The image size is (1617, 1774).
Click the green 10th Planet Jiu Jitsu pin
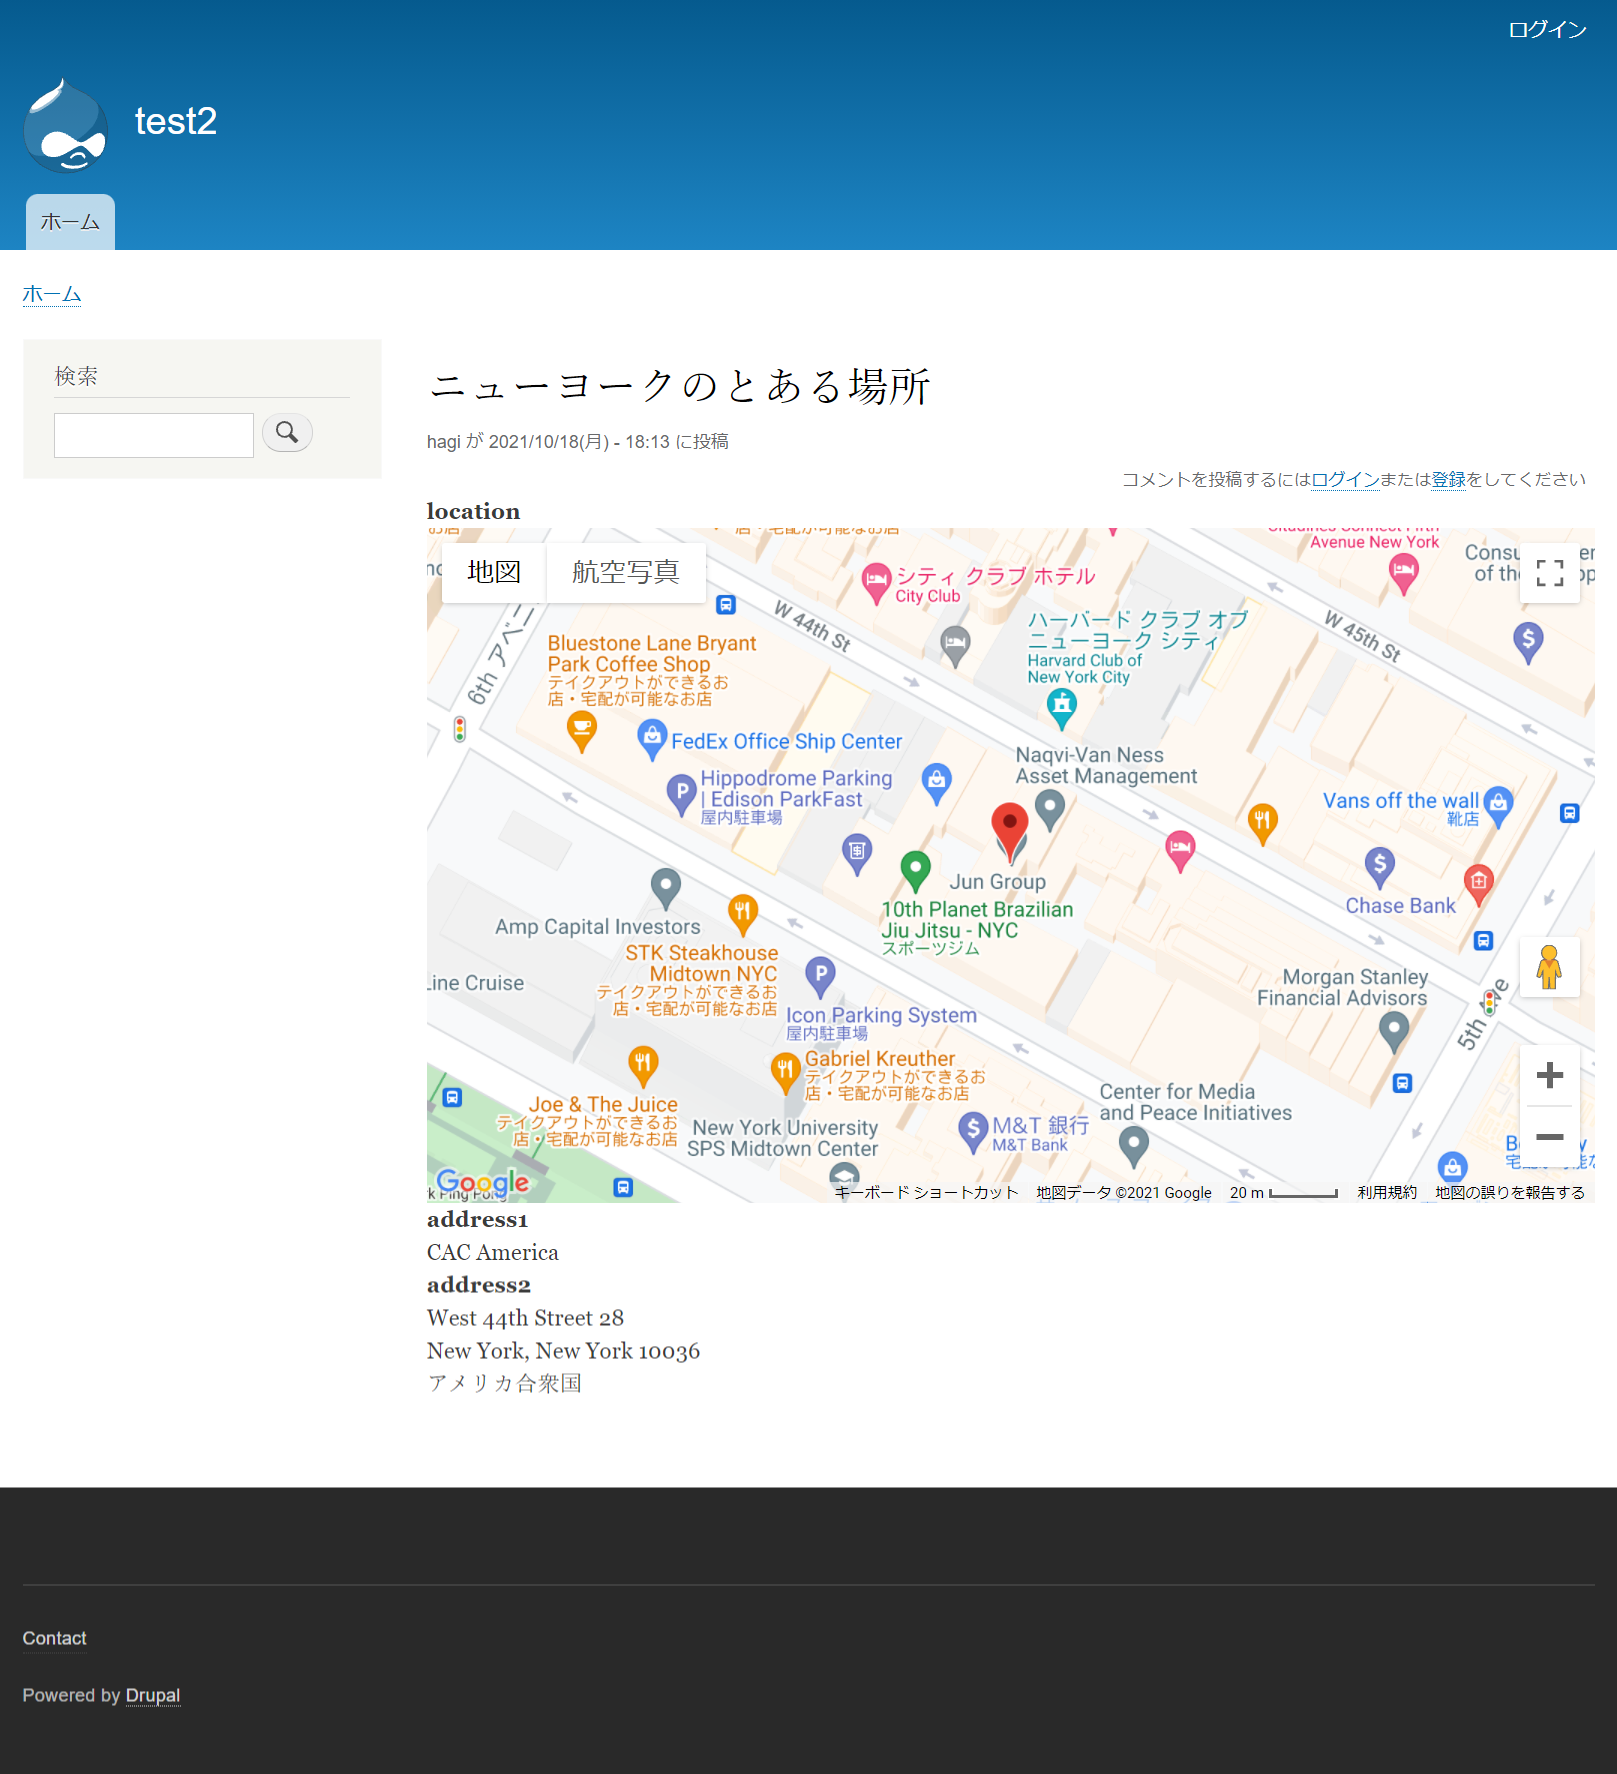(915, 871)
